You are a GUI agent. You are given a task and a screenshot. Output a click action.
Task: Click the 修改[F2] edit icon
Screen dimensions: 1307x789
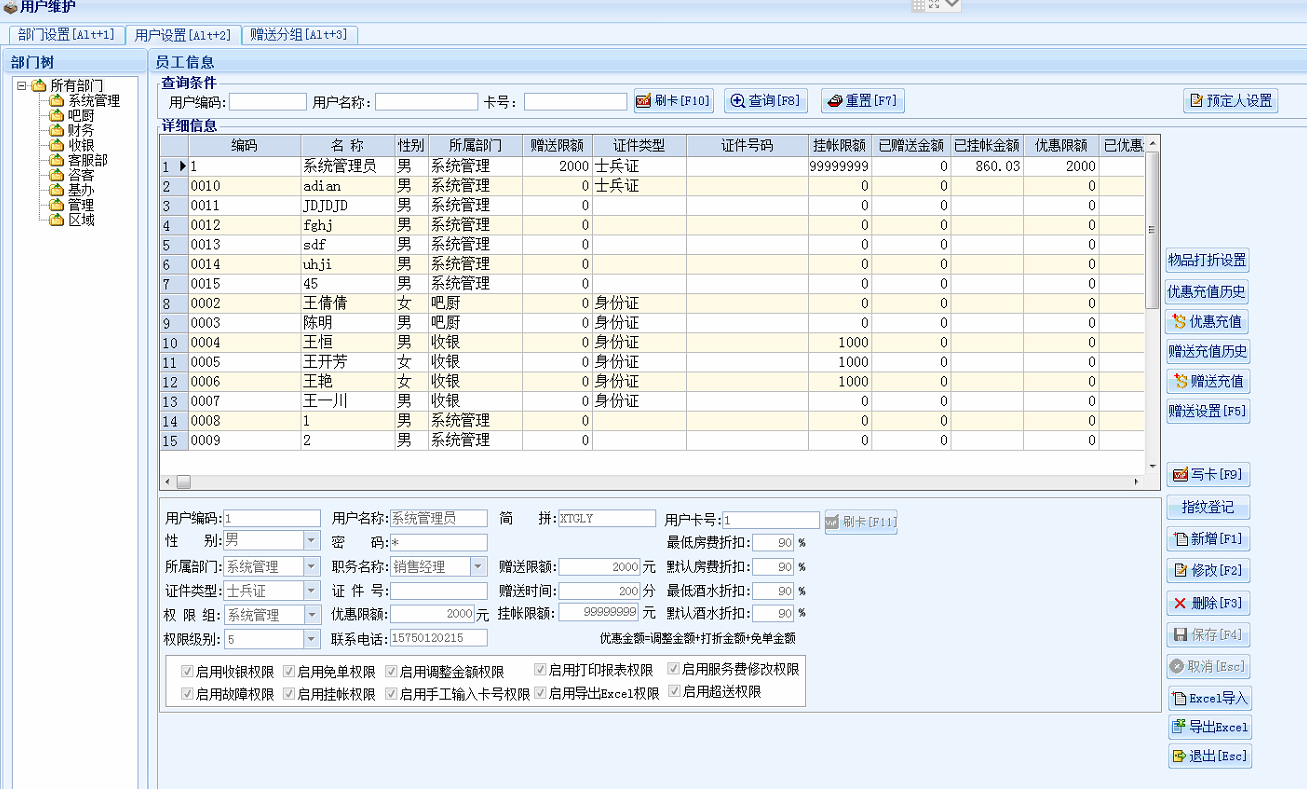click(1180, 571)
